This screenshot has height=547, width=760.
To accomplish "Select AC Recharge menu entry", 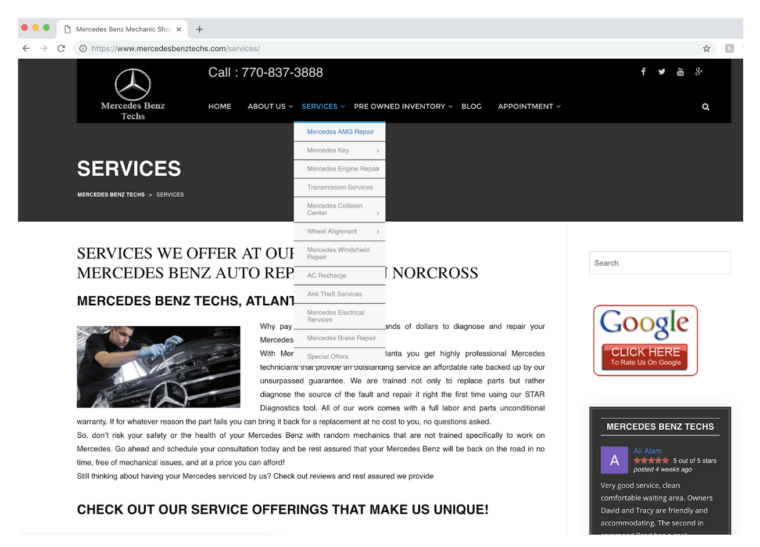I will pos(340,275).
